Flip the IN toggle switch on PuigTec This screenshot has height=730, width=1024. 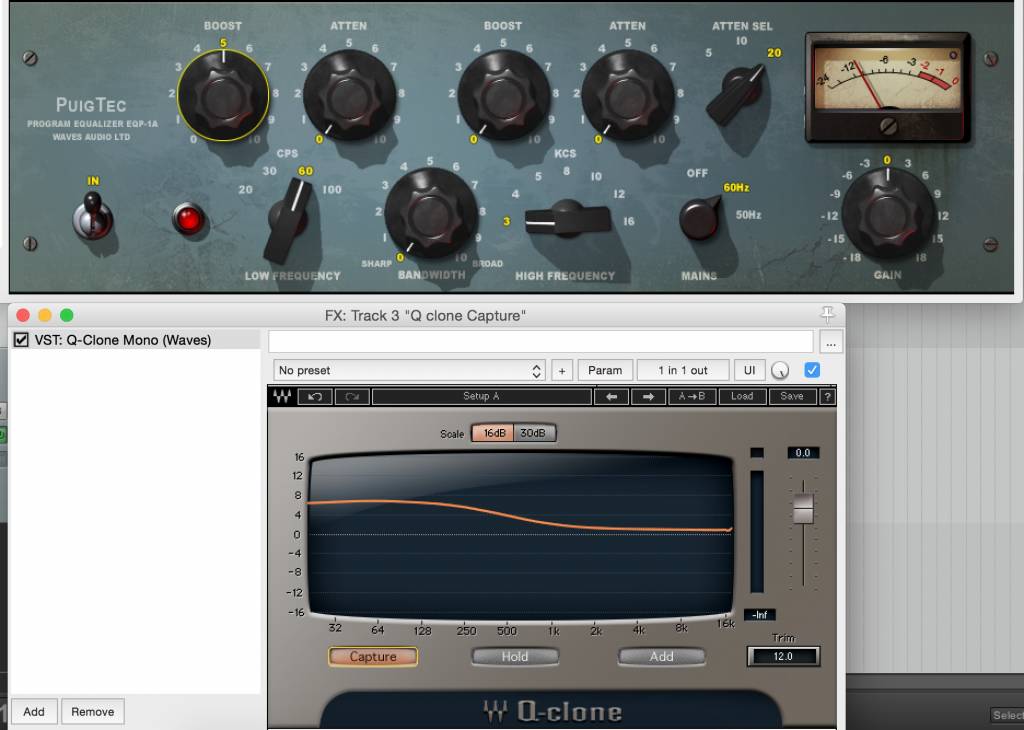[x=93, y=215]
